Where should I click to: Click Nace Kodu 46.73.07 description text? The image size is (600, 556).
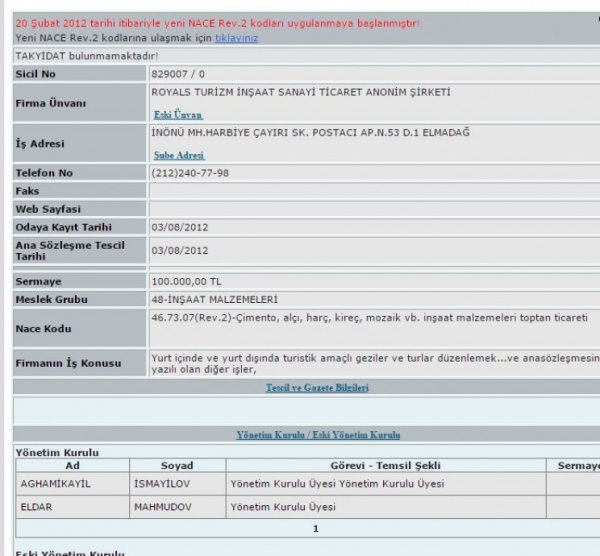pyautogui.click(x=369, y=318)
